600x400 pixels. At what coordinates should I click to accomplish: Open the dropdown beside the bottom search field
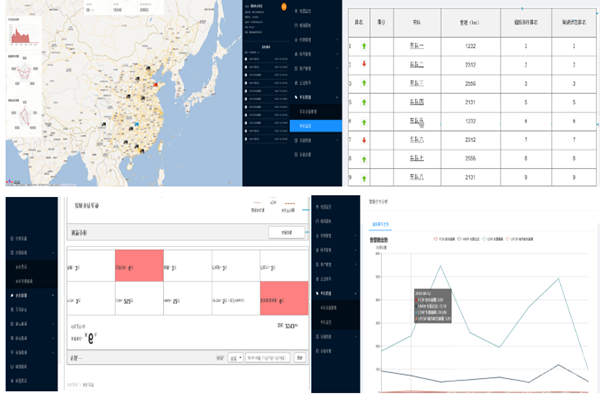234,356
